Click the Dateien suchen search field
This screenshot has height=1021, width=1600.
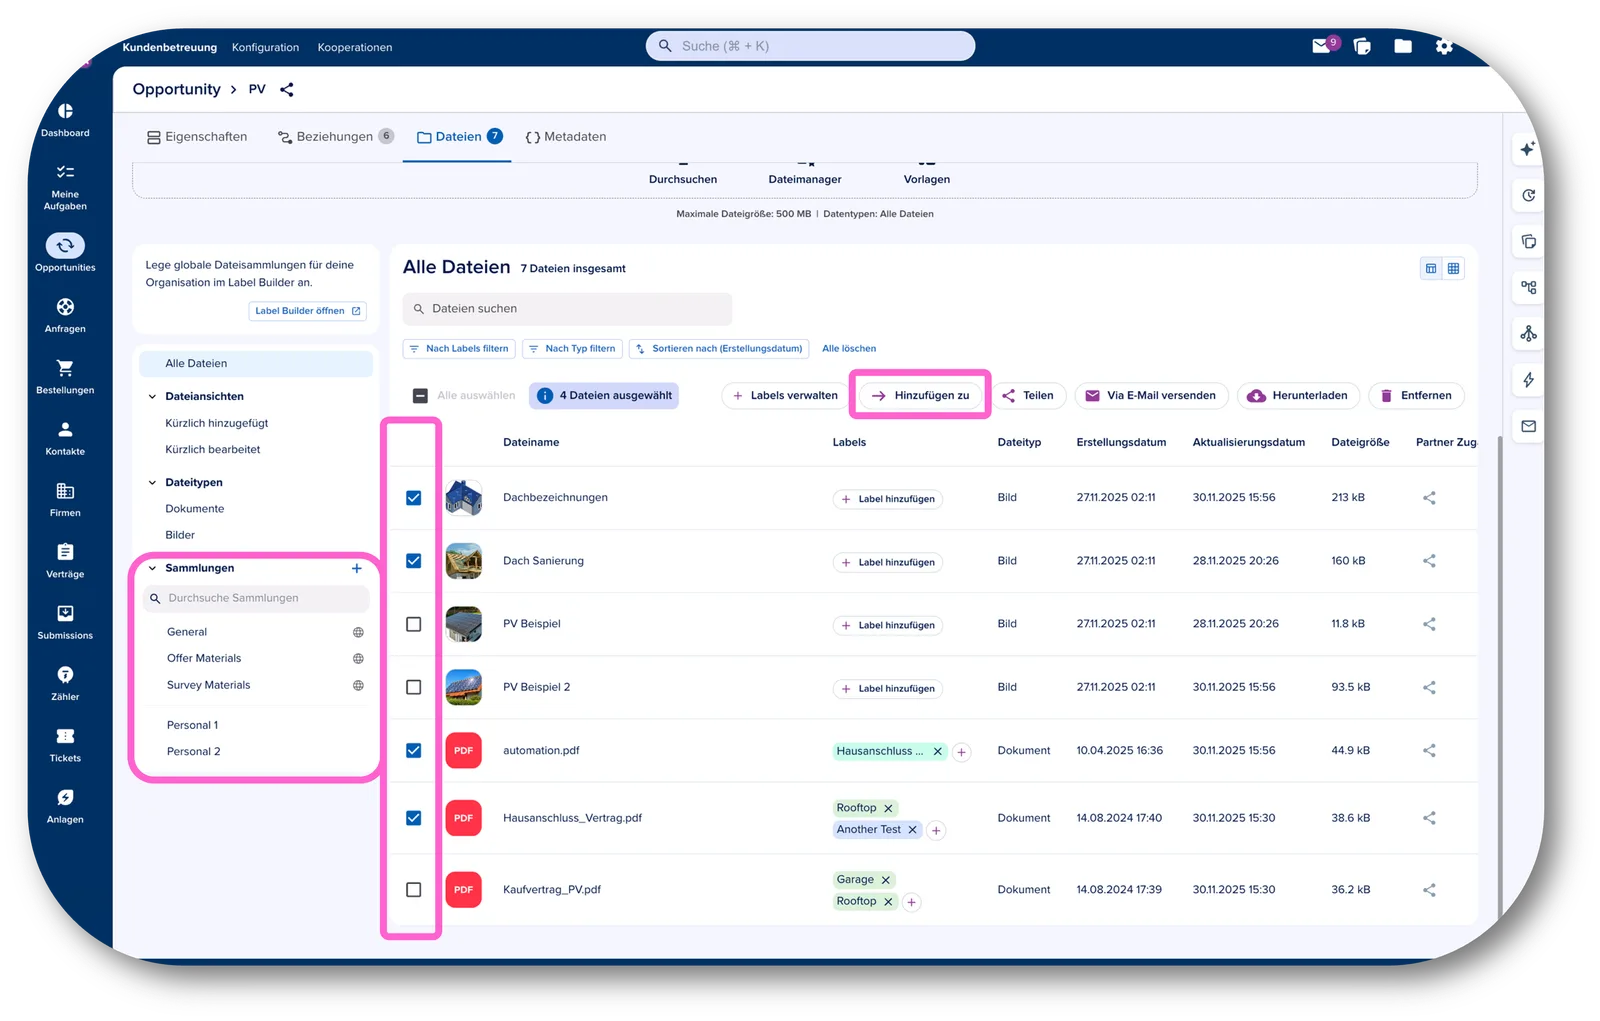pos(567,309)
